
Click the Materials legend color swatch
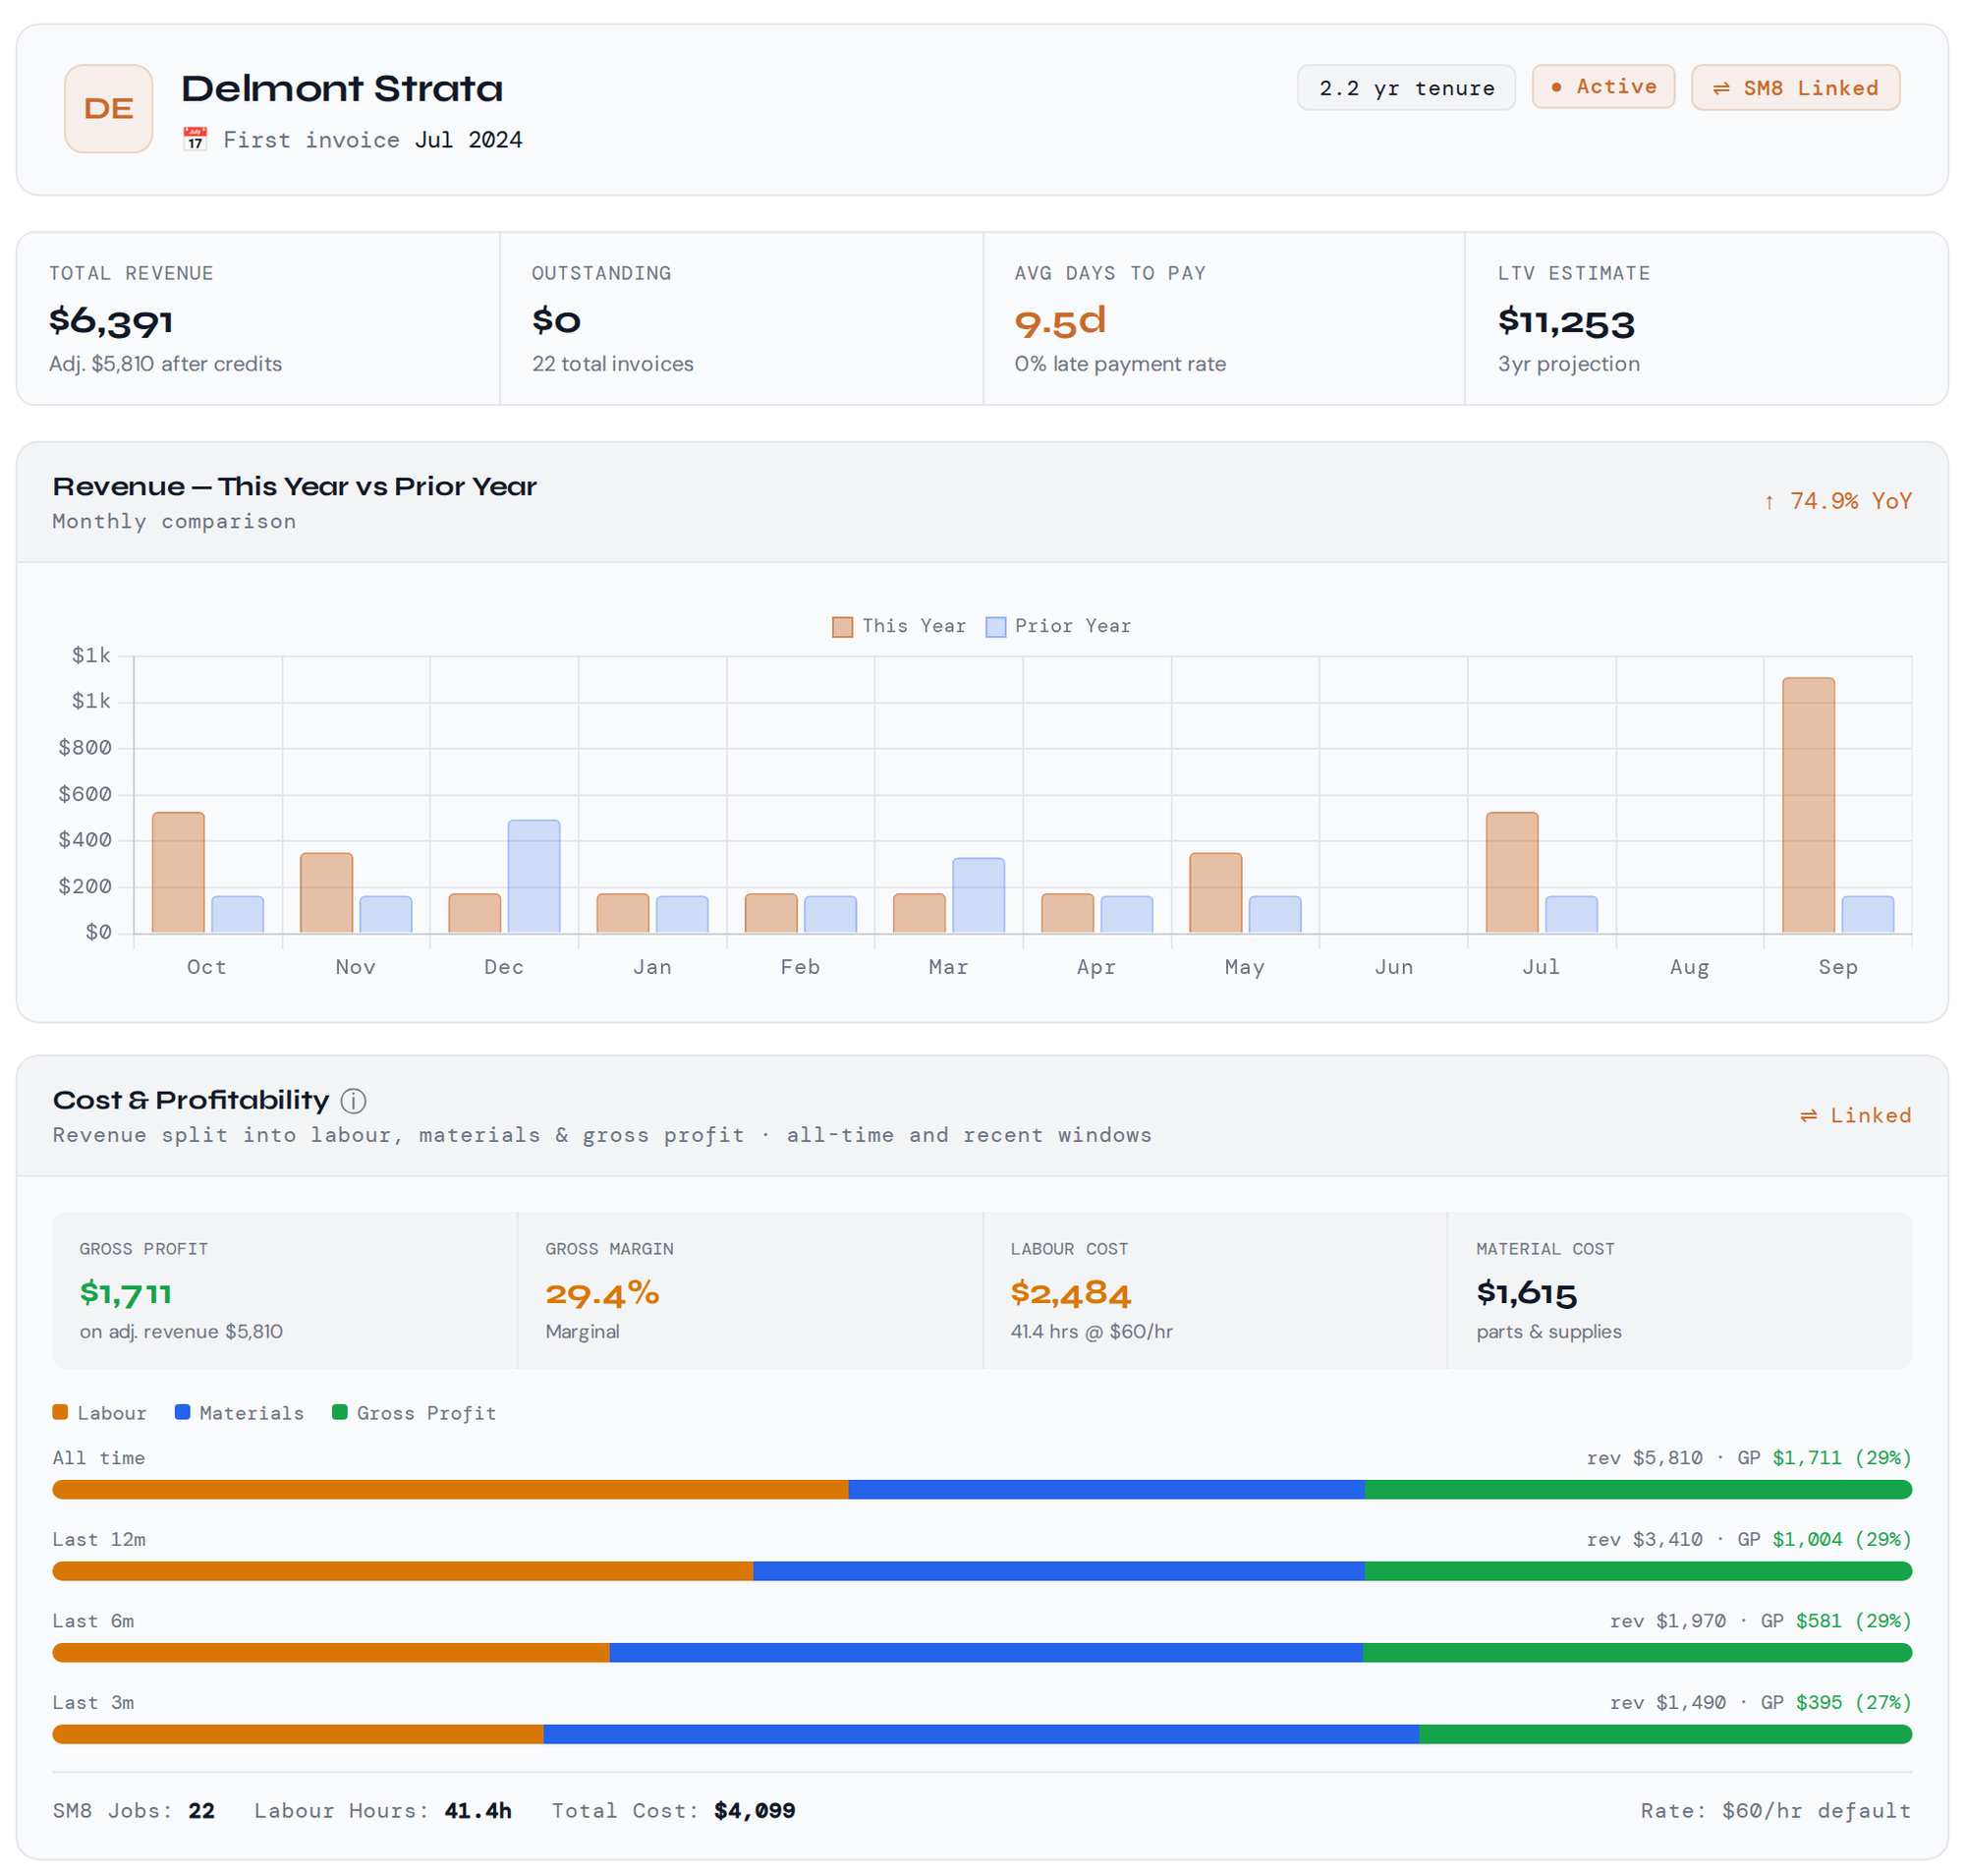[x=182, y=1412]
